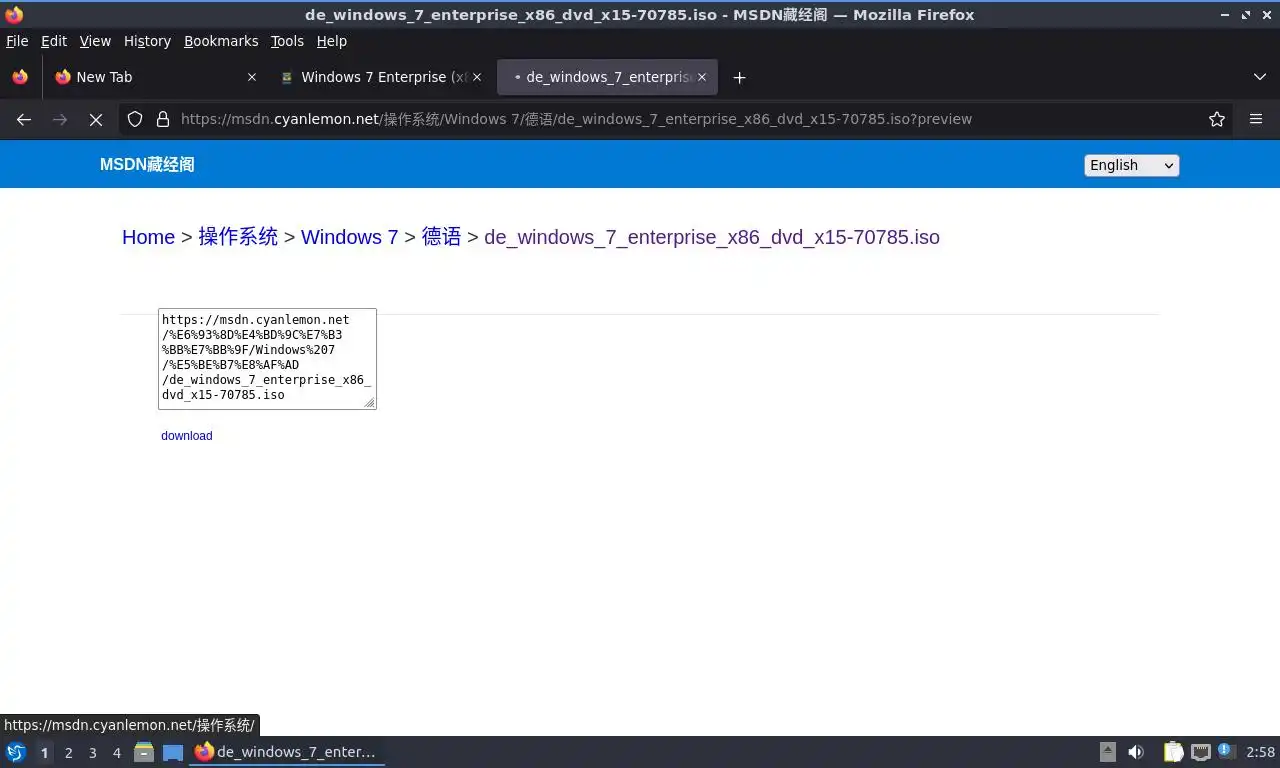Open the network connection tray icon
Screen dimensions: 1280x768
point(1200,752)
